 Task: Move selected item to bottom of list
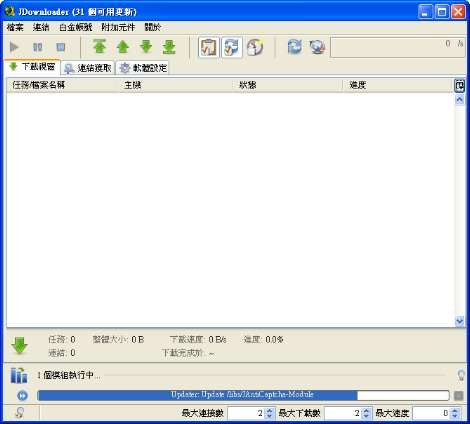coord(169,47)
